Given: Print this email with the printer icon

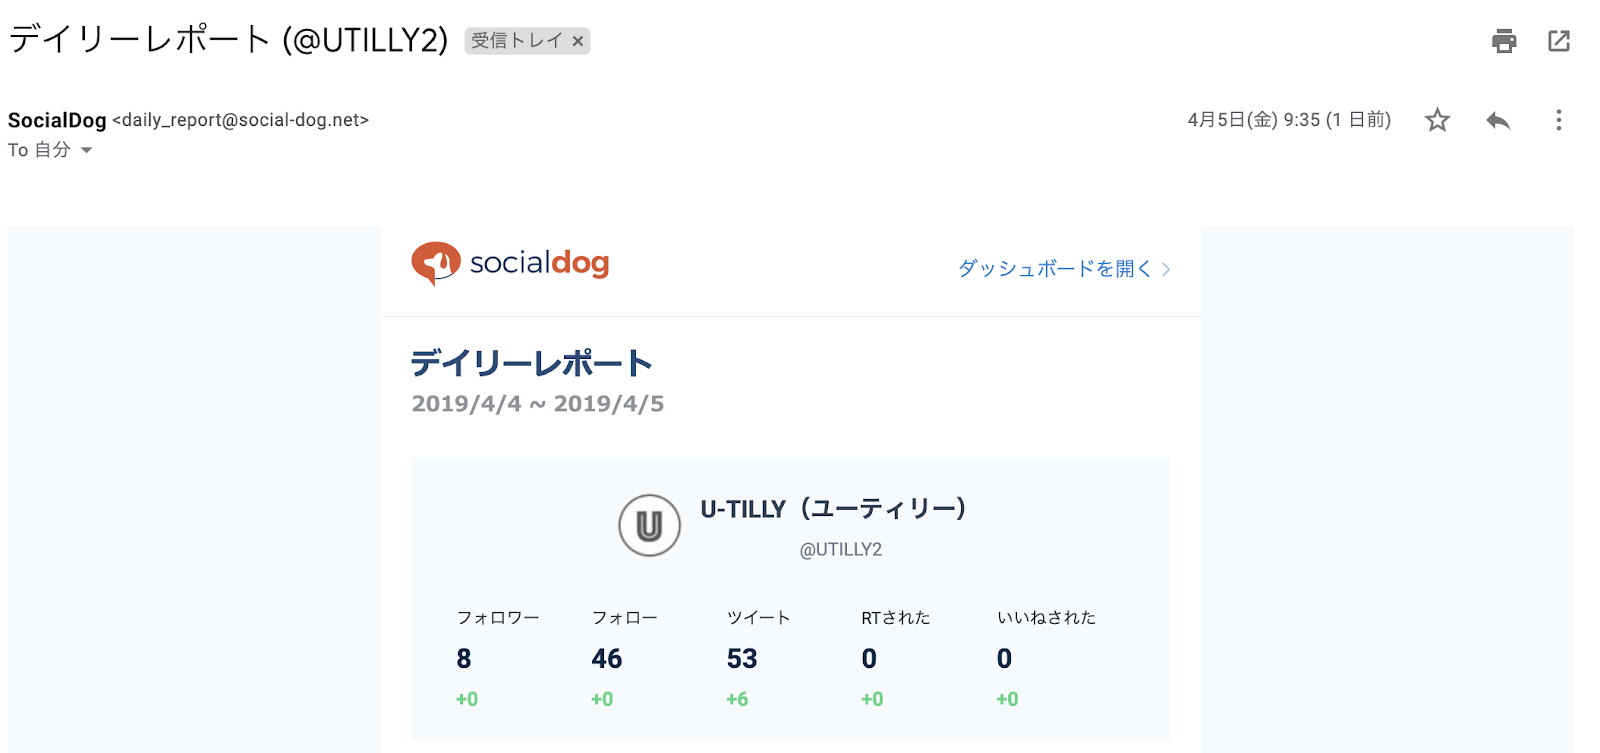Looking at the screenshot, I should click(x=1504, y=41).
